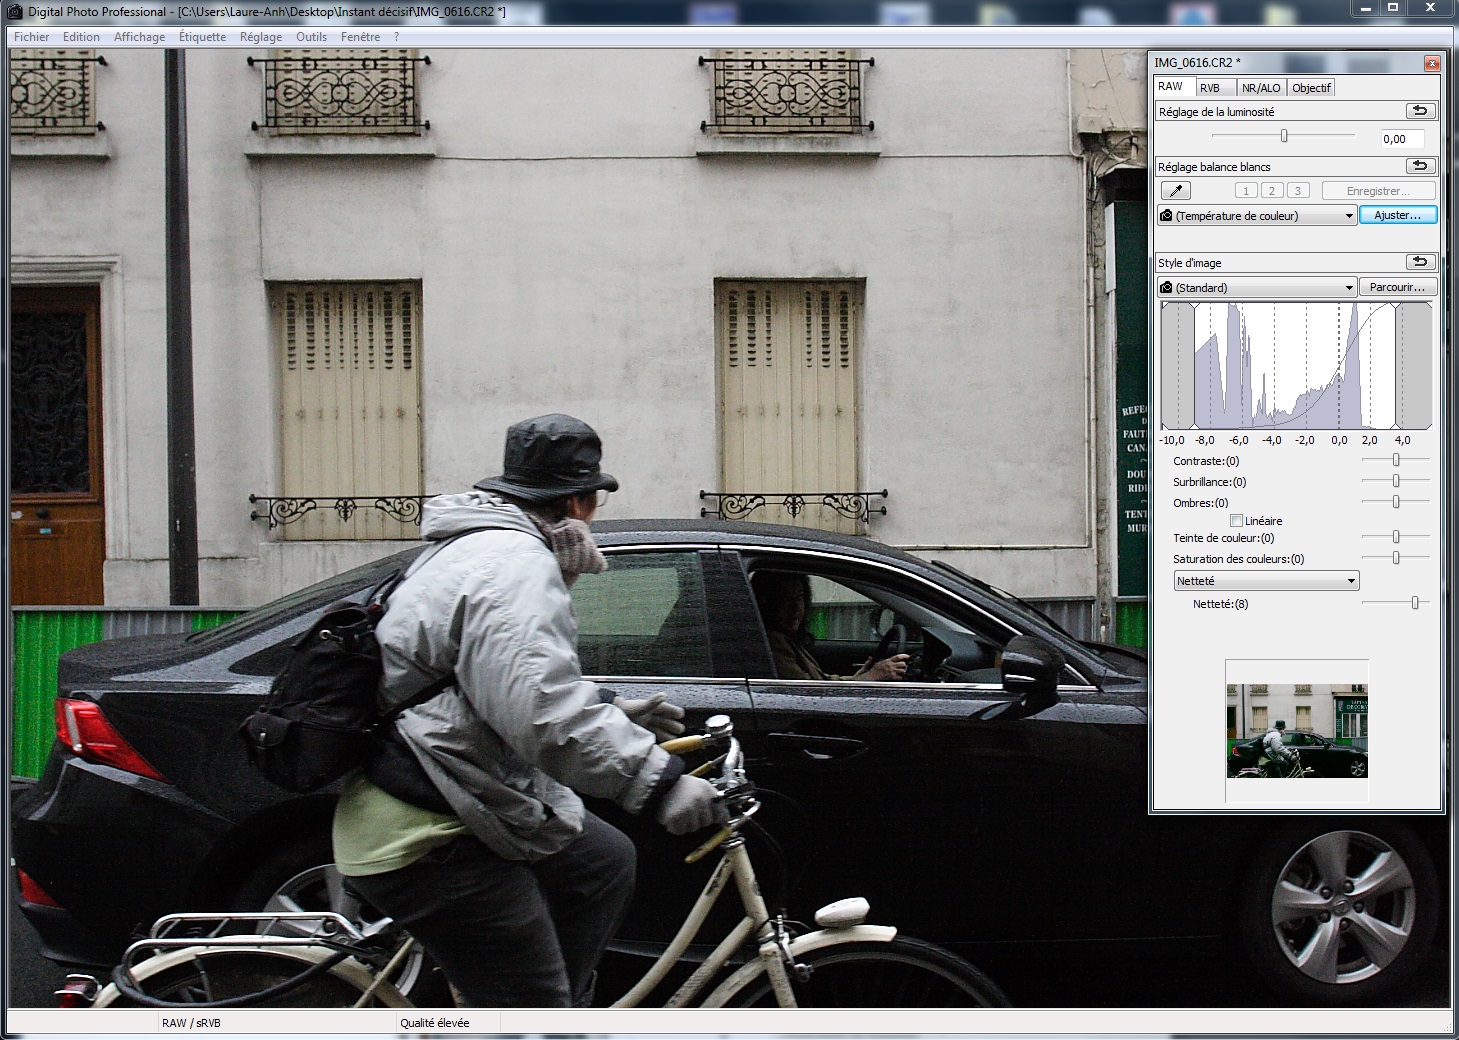The image size is (1459, 1040).
Task: Click the Contraste:(0) label
Action: pyautogui.click(x=1206, y=461)
